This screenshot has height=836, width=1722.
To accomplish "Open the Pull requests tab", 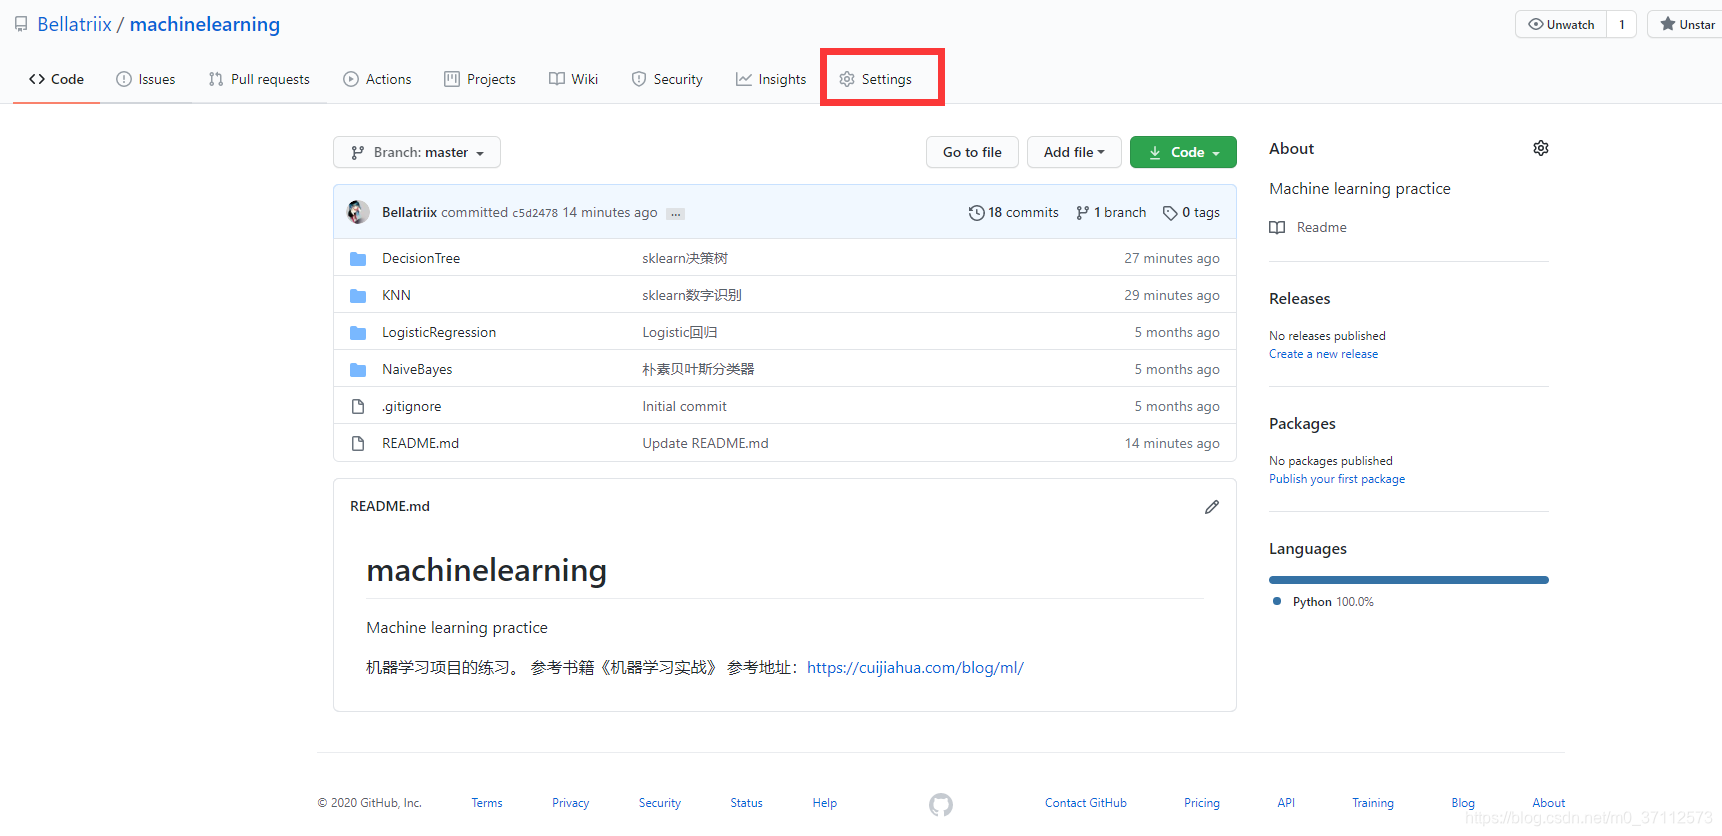I will point(259,79).
